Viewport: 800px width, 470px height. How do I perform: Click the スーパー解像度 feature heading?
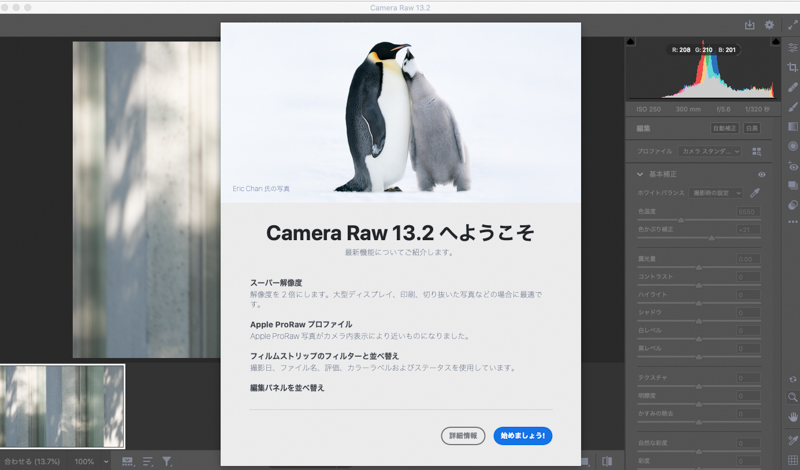click(x=276, y=283)
